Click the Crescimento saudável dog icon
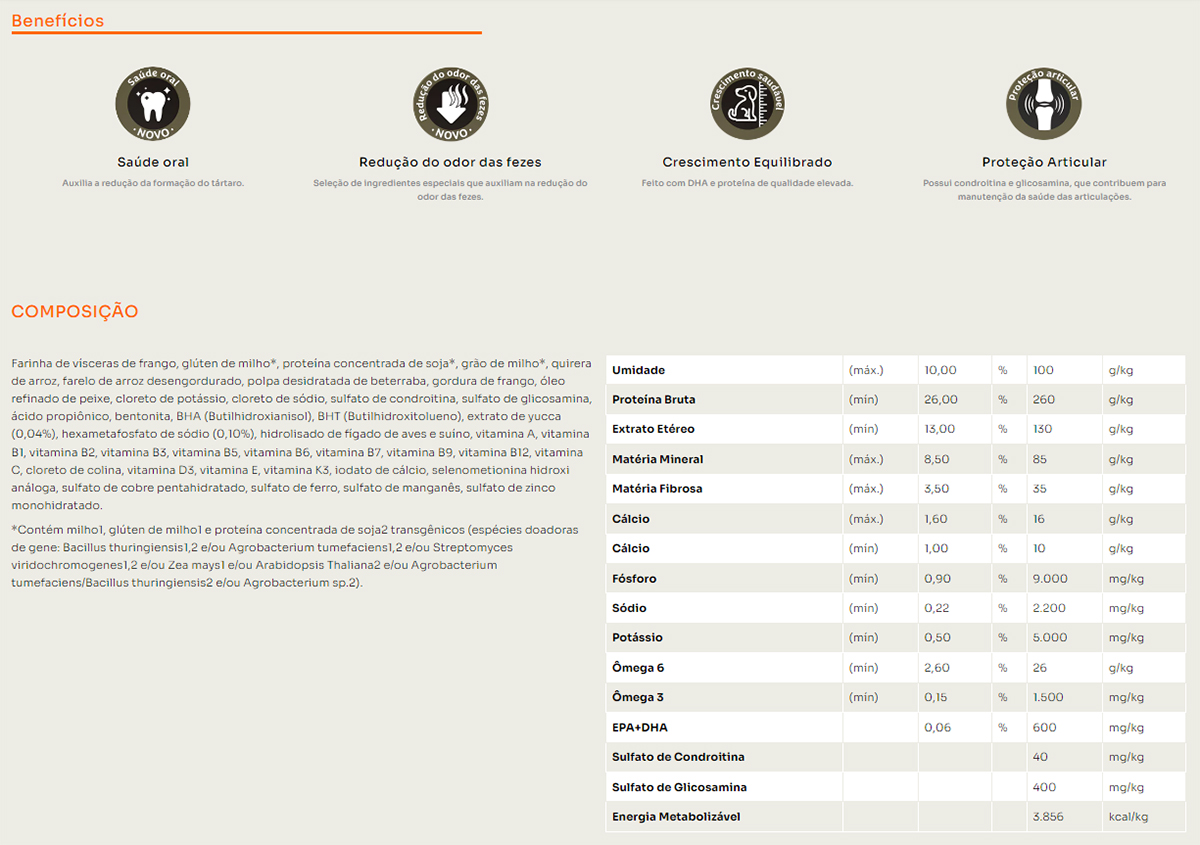 point(747,104)
